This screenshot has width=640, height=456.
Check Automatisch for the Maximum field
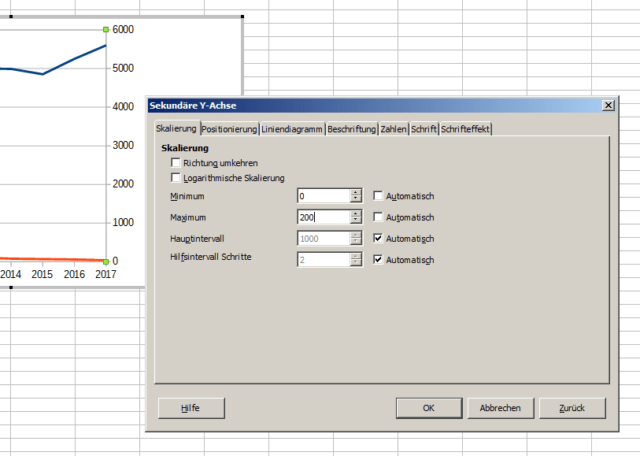(x=379, y=217)
